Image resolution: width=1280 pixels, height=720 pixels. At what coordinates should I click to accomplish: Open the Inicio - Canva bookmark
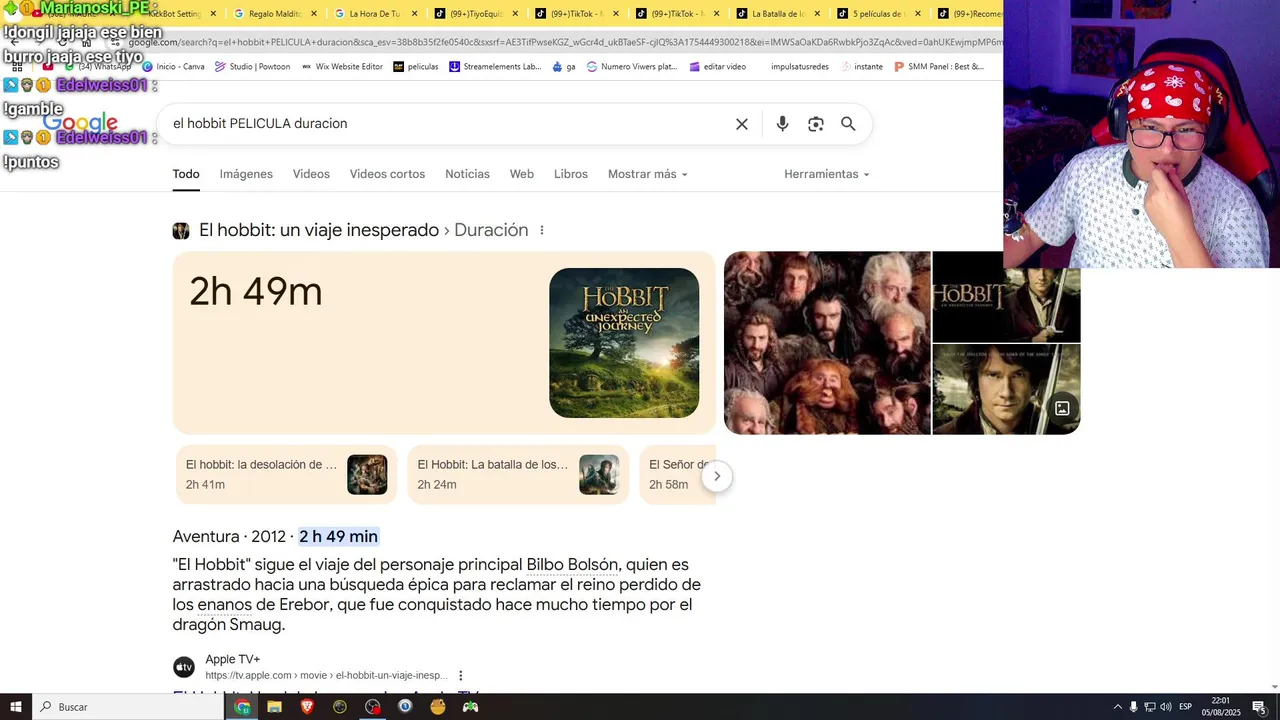tap(173, 67)
